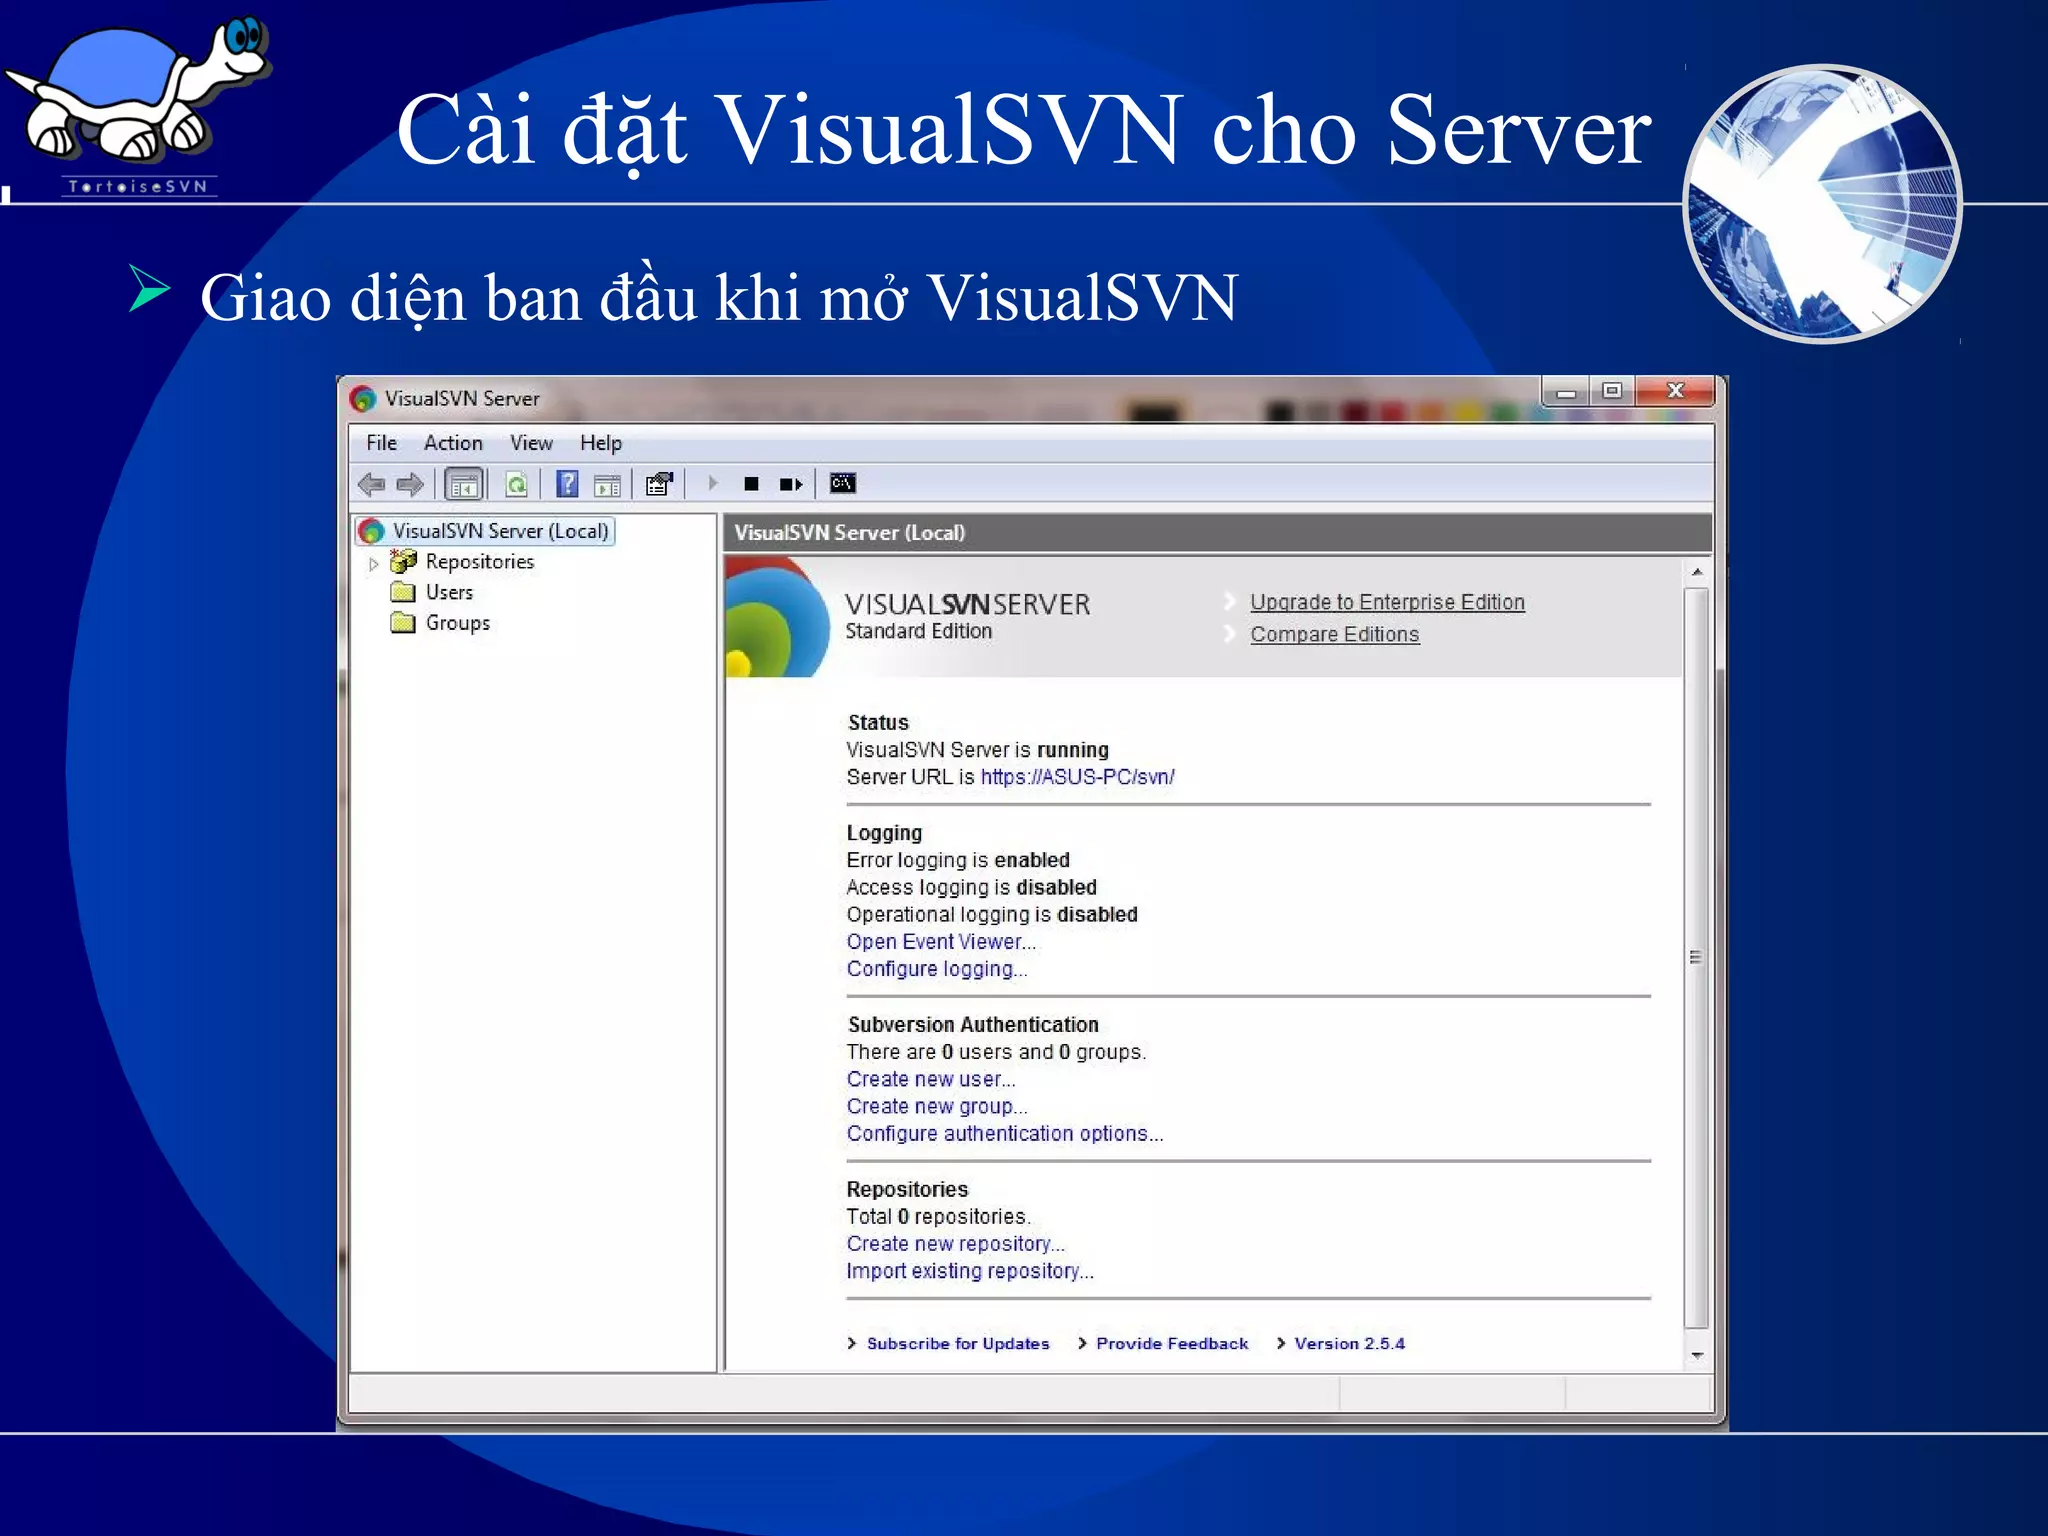Click the Repositories folder icon in tree
2048x1536 pixels.
(403, 562)
